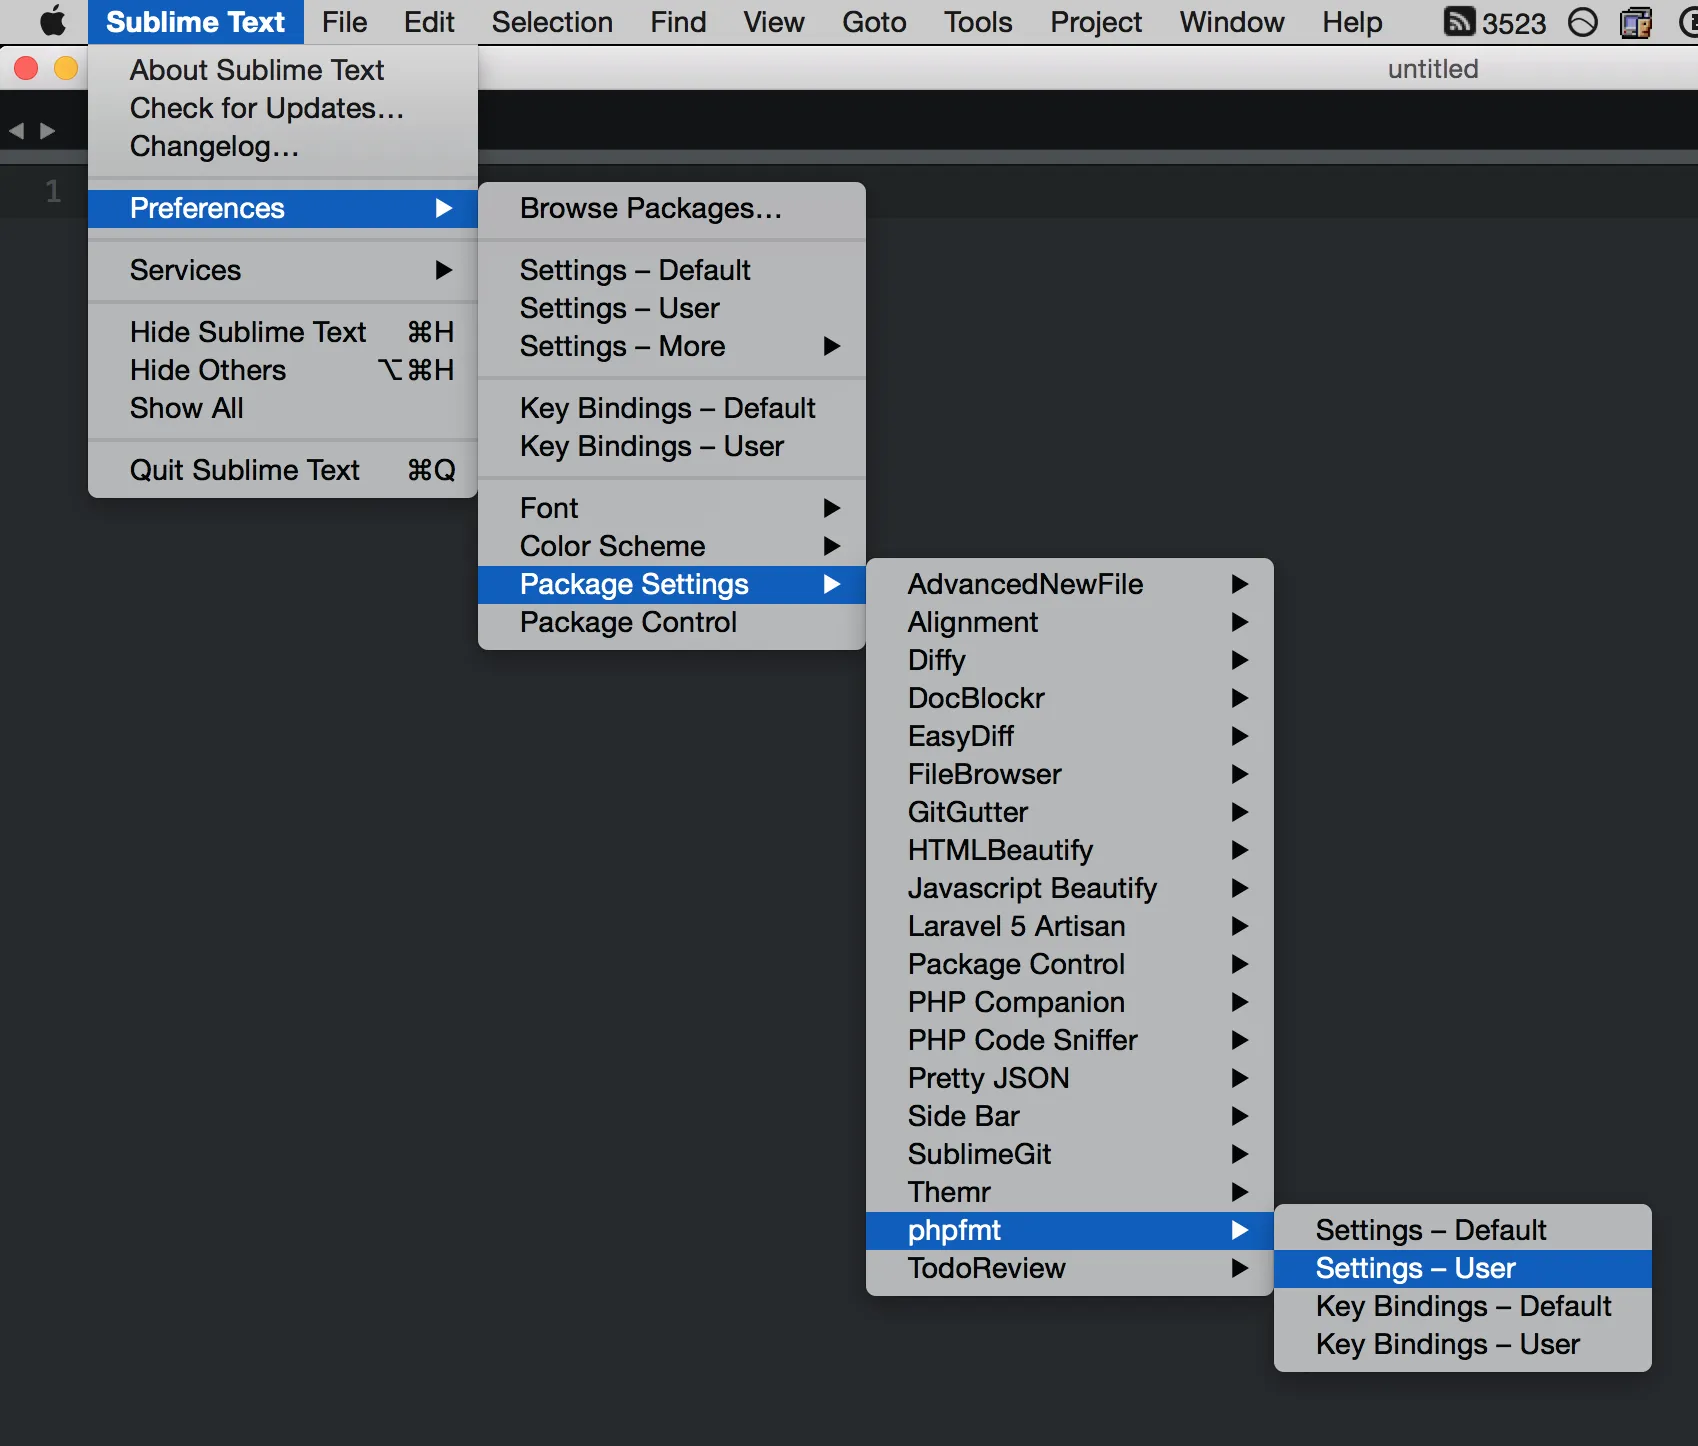The width and height of the screenshot is (1698, 1446).
Task: Select Check for Updates…
Action: [x=283, y=108]
